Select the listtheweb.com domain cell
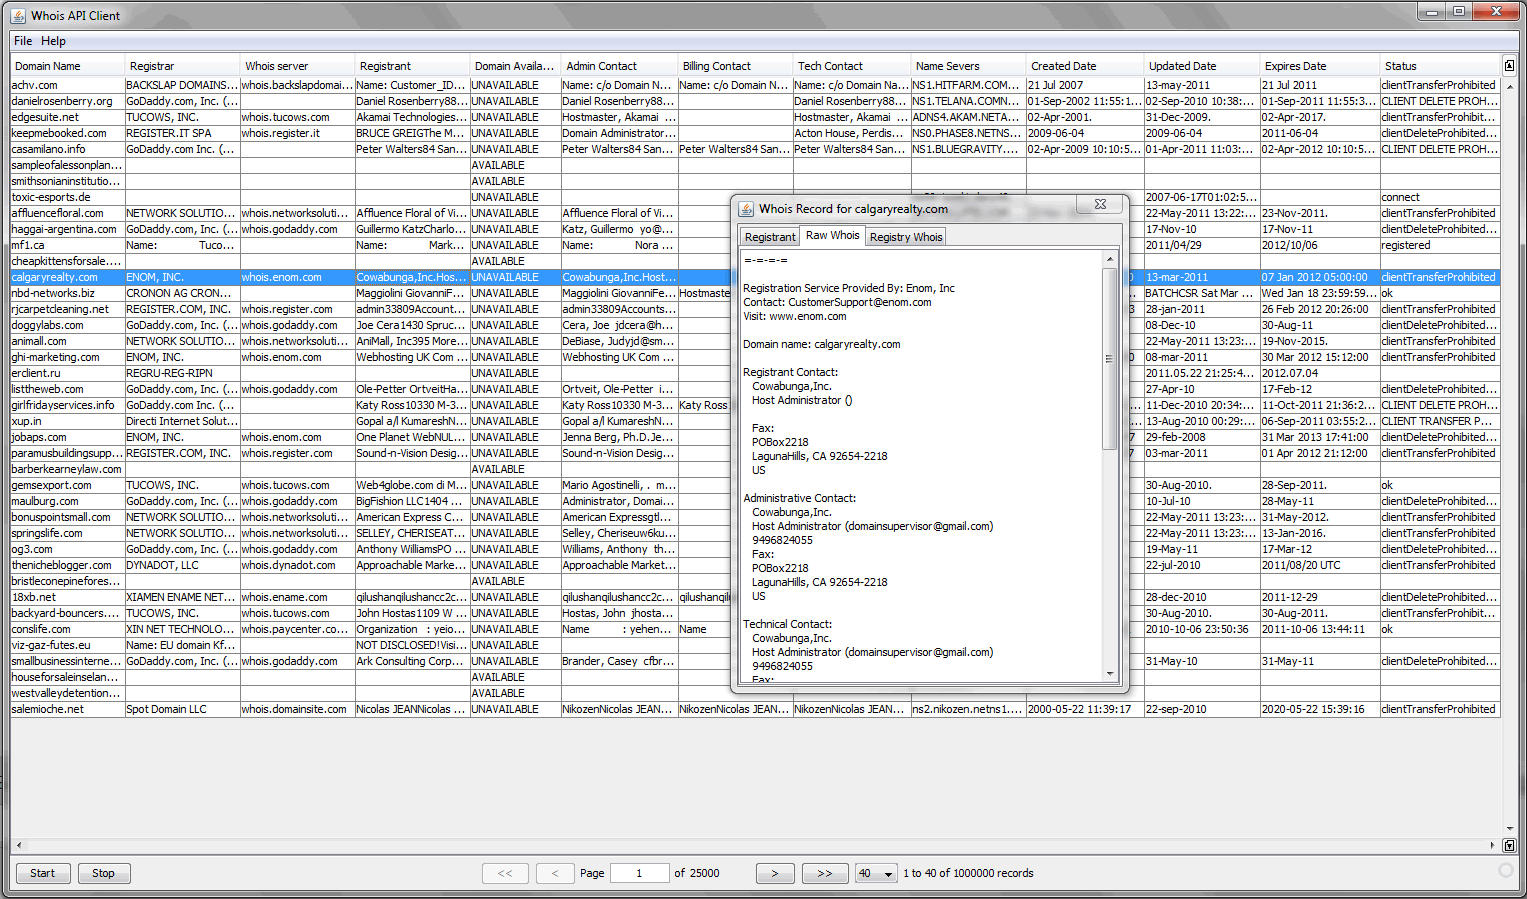The height and width of the screenshot is (899, 1527). coord(67,389)
